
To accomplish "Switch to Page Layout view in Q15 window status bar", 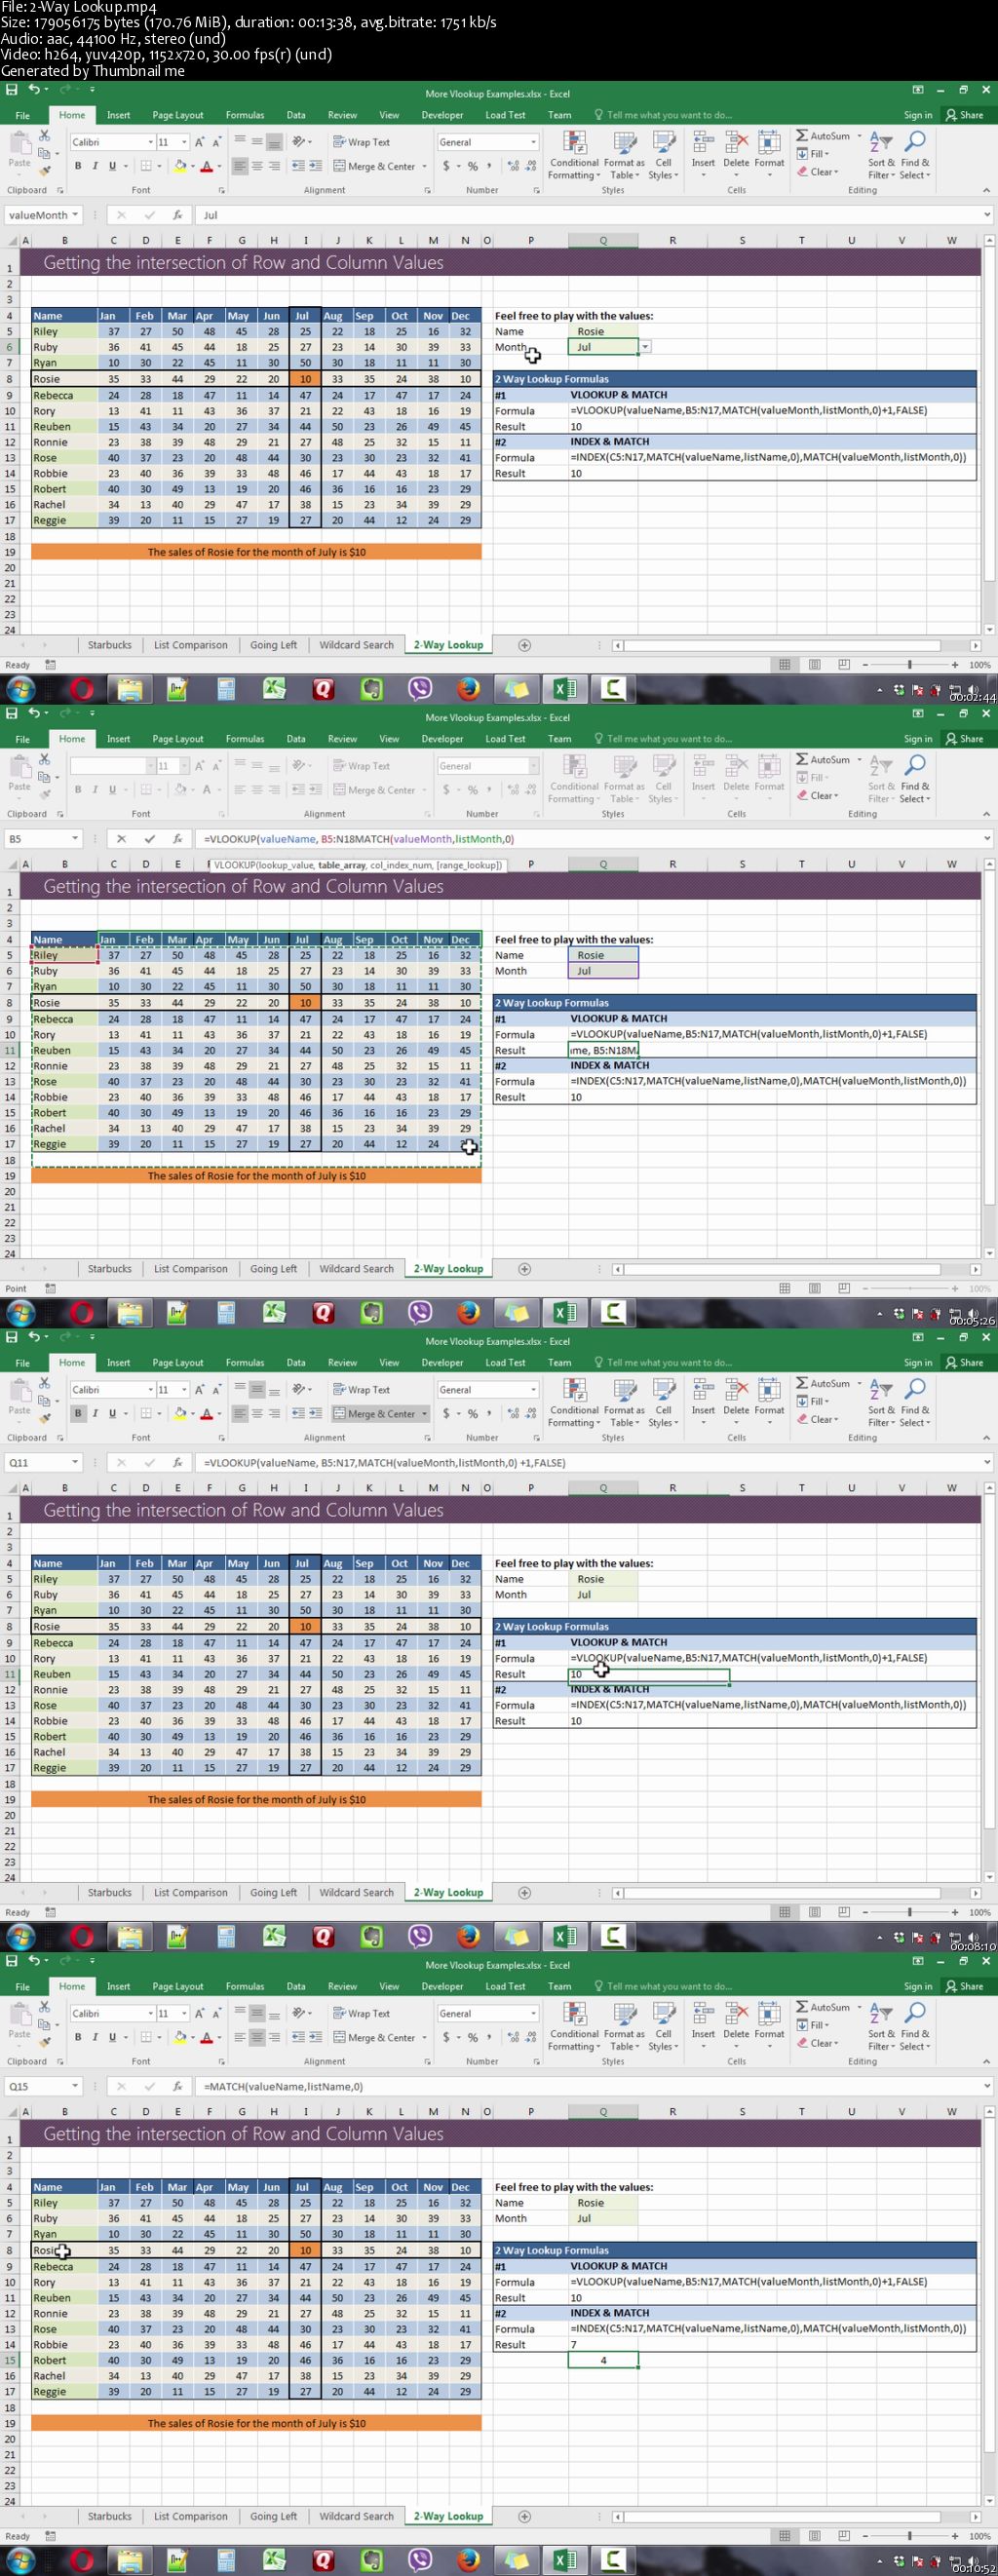I will [x=814, y=2535].
